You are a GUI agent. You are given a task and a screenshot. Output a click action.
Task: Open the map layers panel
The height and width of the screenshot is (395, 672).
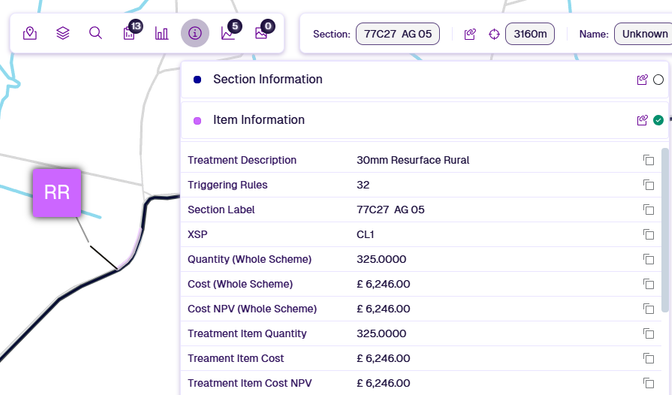tap(63, 33)
